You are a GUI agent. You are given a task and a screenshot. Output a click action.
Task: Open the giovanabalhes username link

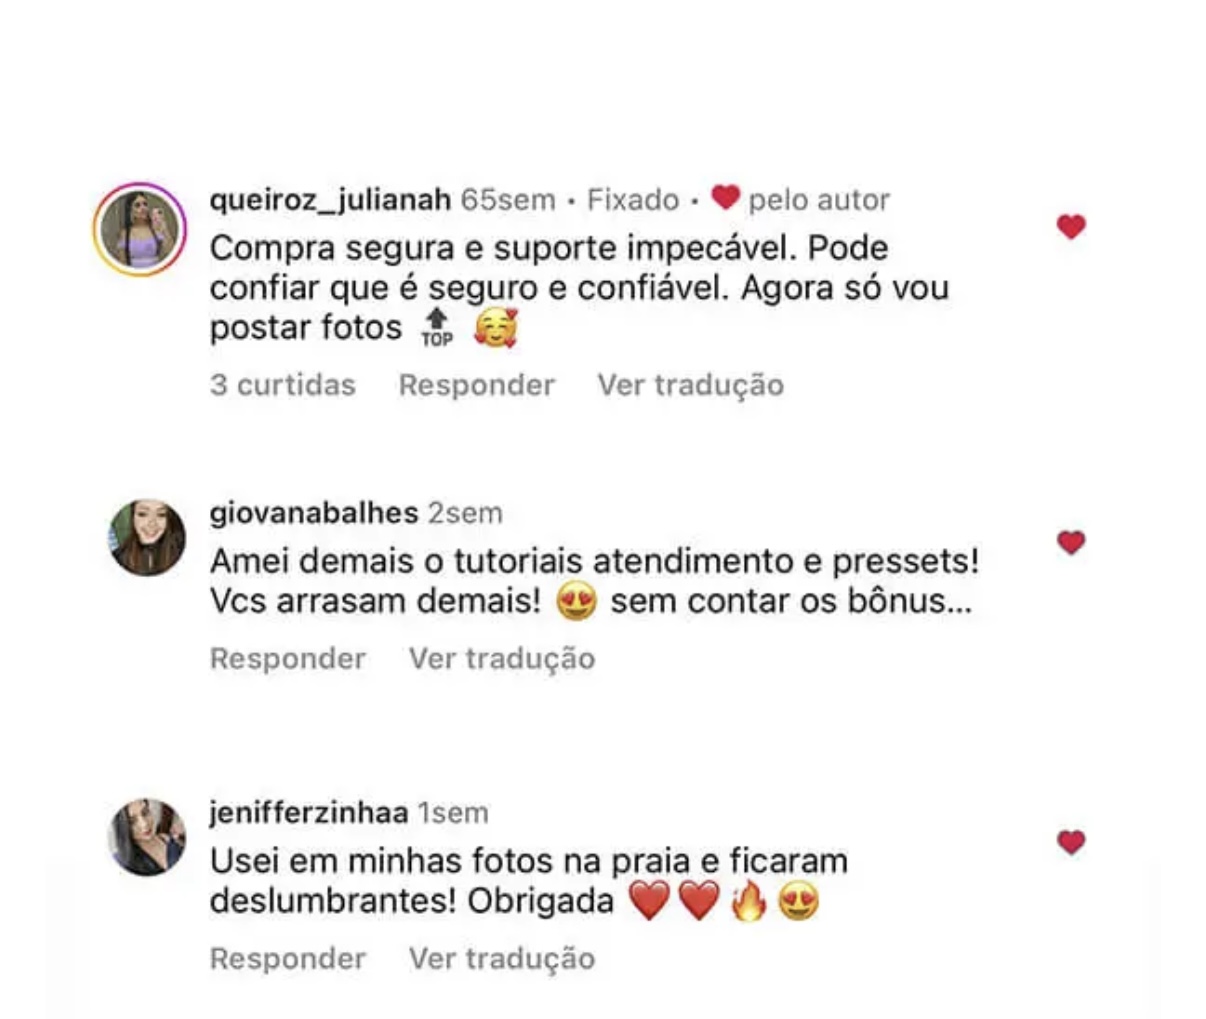pyautogui.click(x=314, y=513)
